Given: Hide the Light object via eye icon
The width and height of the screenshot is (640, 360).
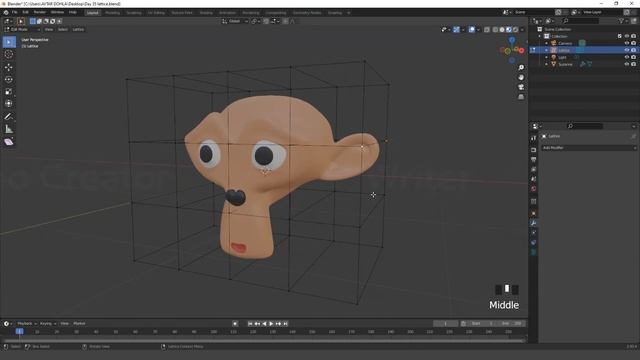Looking at the screenshot, I should pyautogui.click(x=627, y=57).
